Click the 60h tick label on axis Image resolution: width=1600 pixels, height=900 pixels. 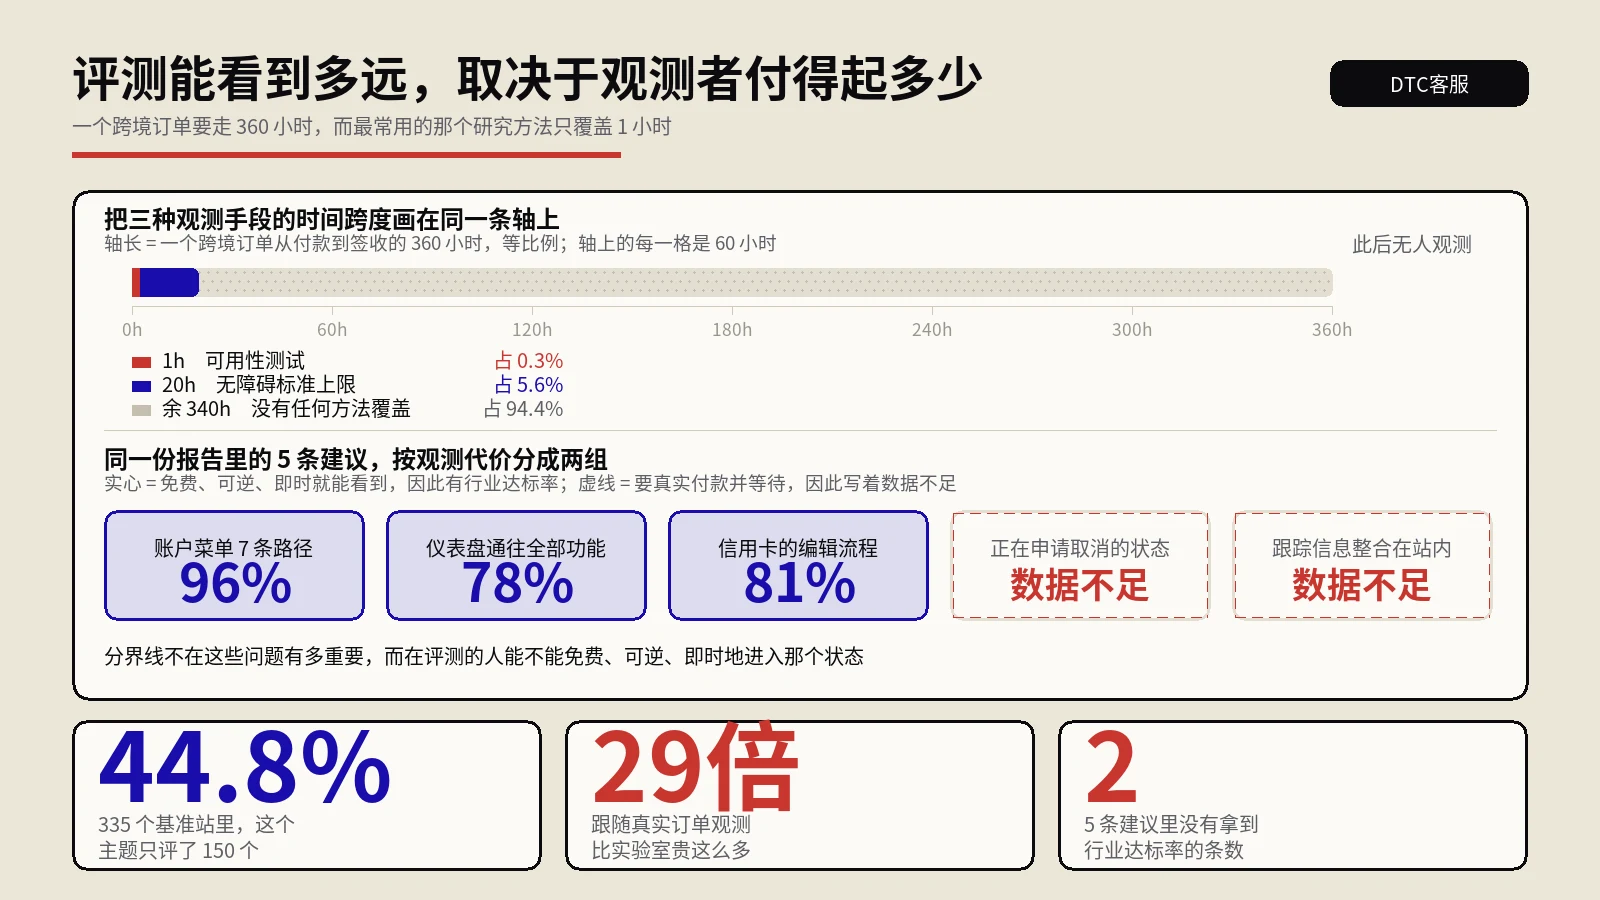[332, 330]
